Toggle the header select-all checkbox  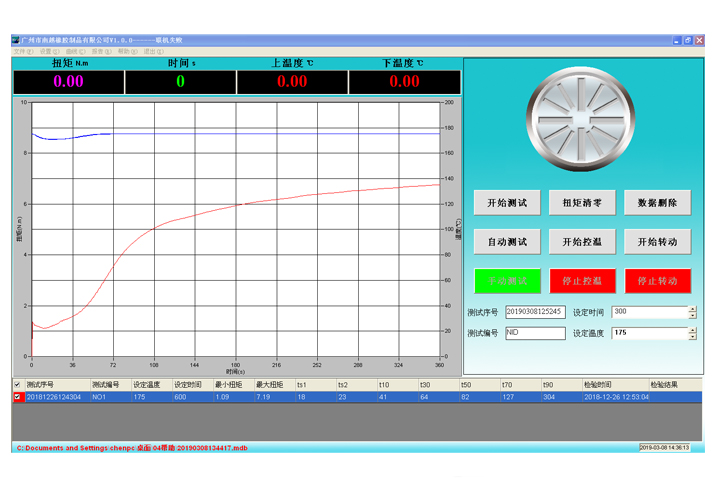pyautogui.click(x=16, y=384)
